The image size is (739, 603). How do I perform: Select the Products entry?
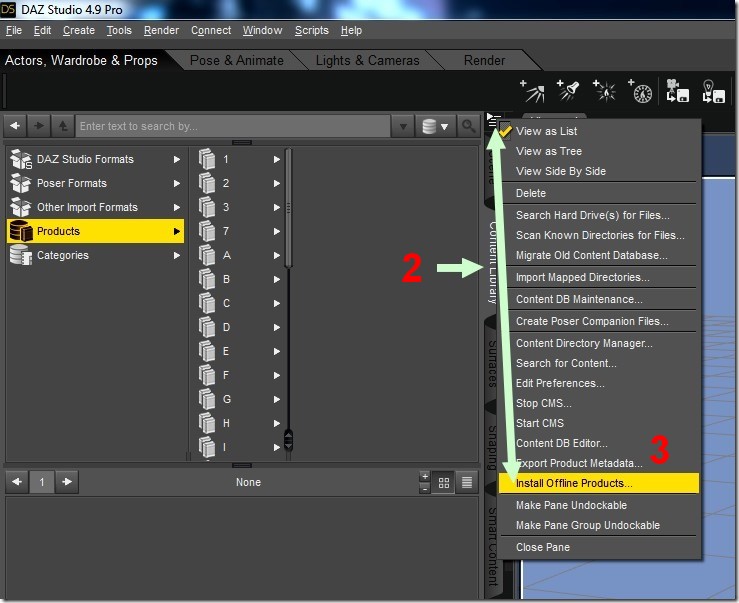(96, 231)
